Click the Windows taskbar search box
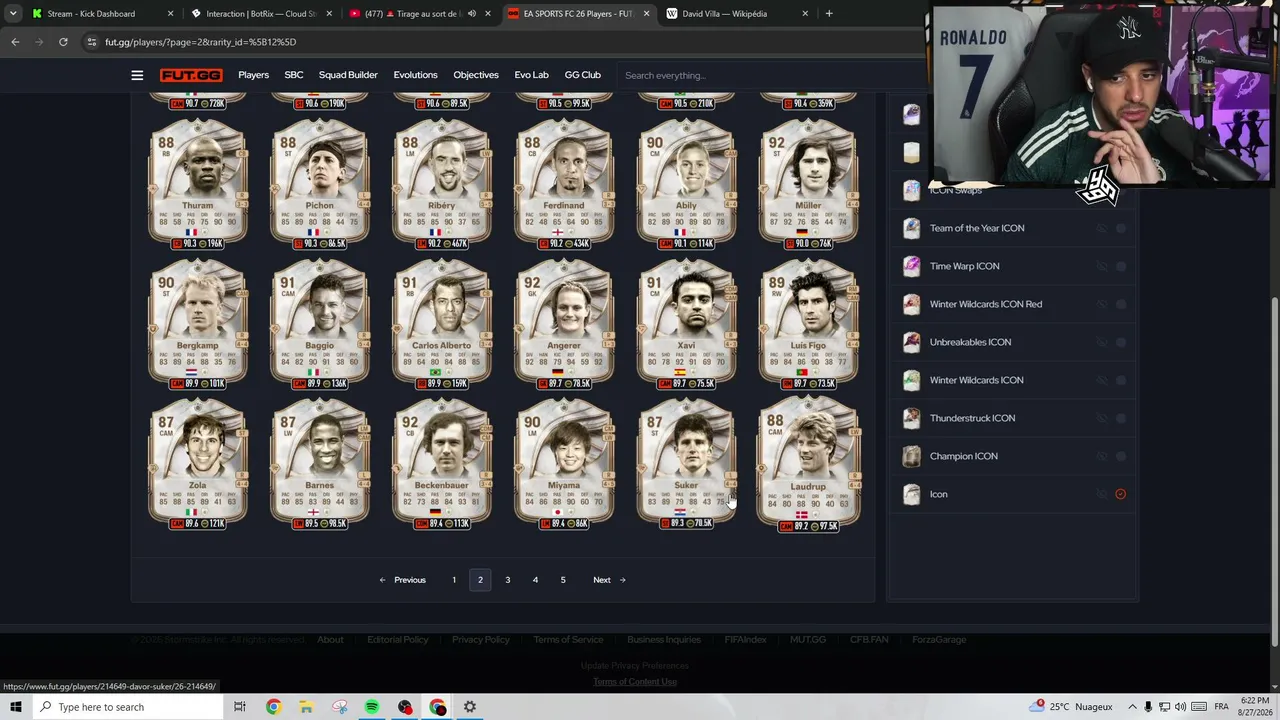Viewport: 1280px width, 720px height. (x=128, y=707)
